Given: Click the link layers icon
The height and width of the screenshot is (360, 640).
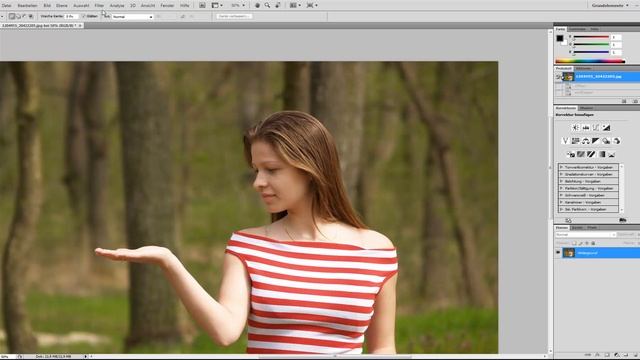Looking at the screenshot, I should [x=588, y=355].
